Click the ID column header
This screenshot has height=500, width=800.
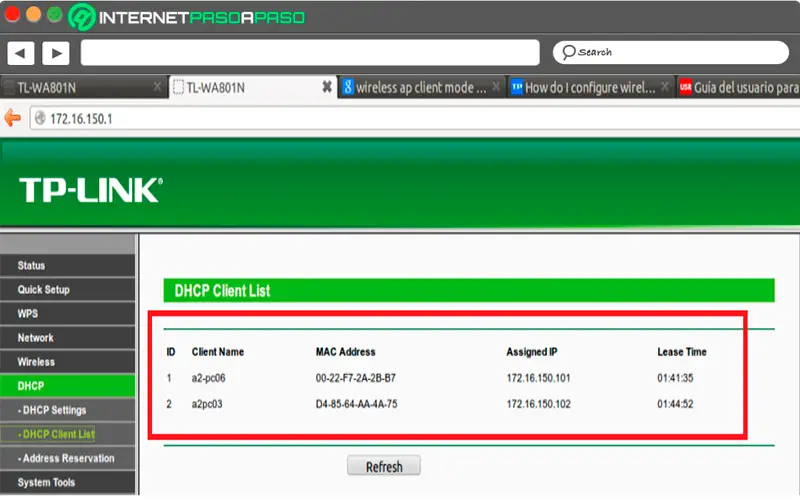click(x=171, y=352)
